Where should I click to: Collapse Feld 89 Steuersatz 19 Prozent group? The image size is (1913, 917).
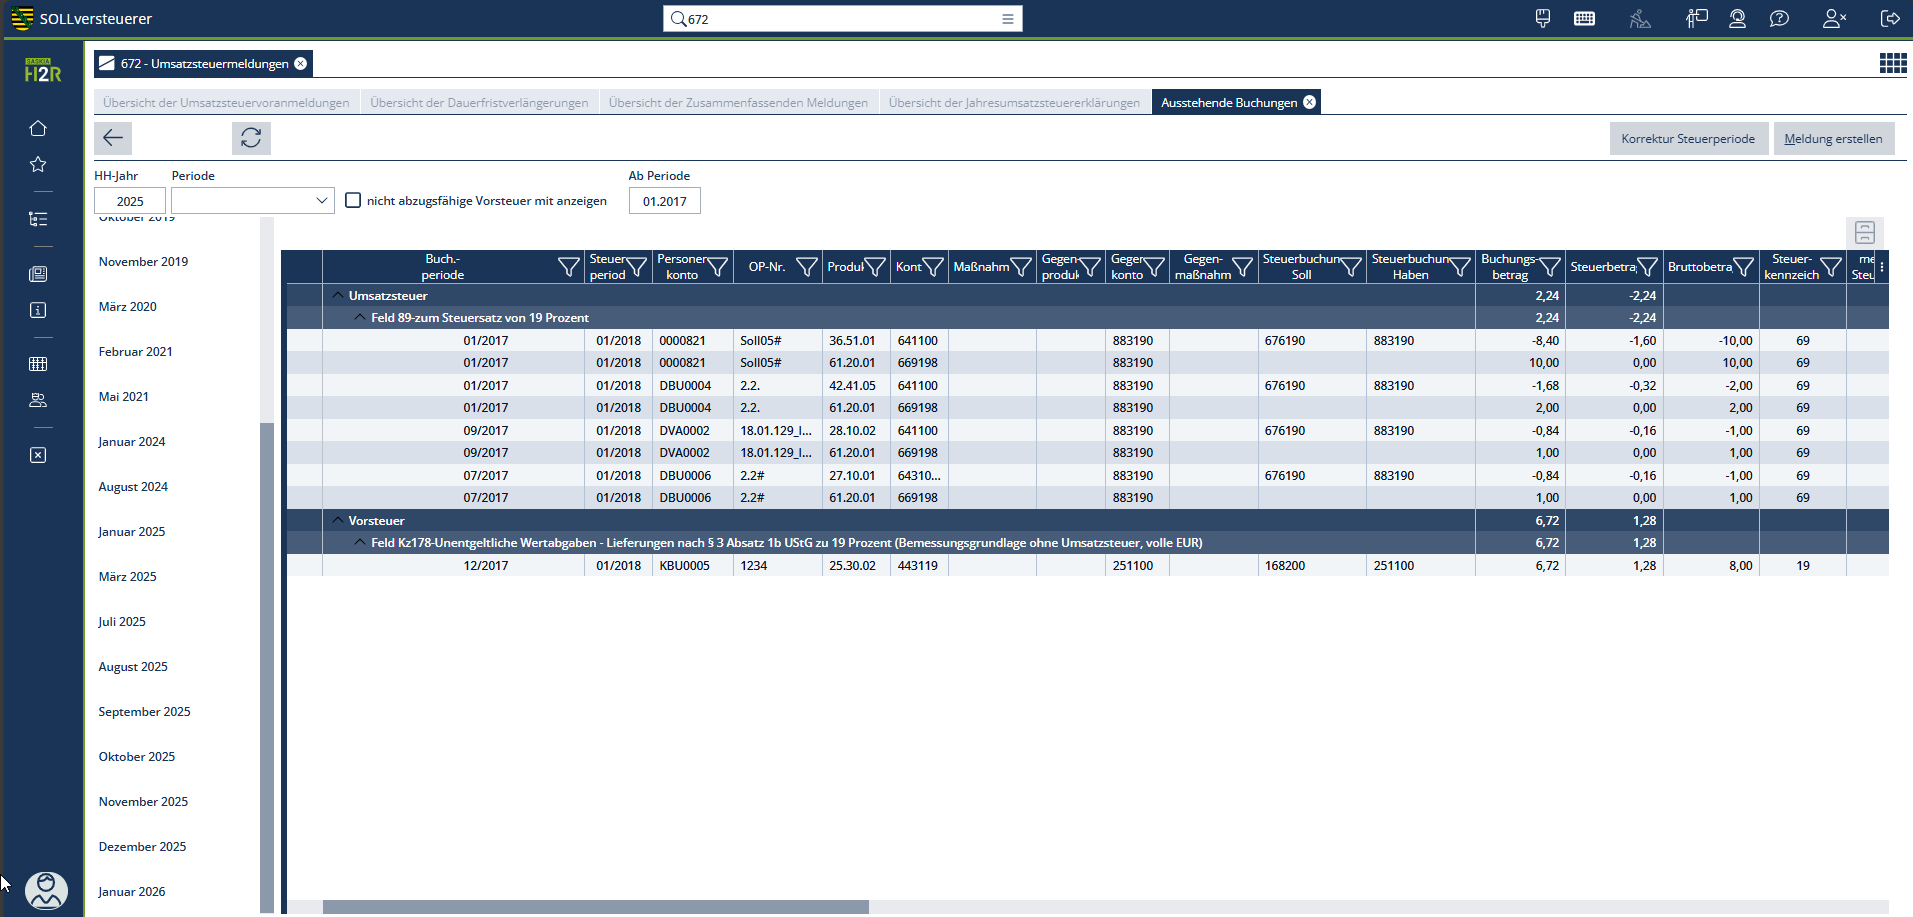click(x=360, y=318)
